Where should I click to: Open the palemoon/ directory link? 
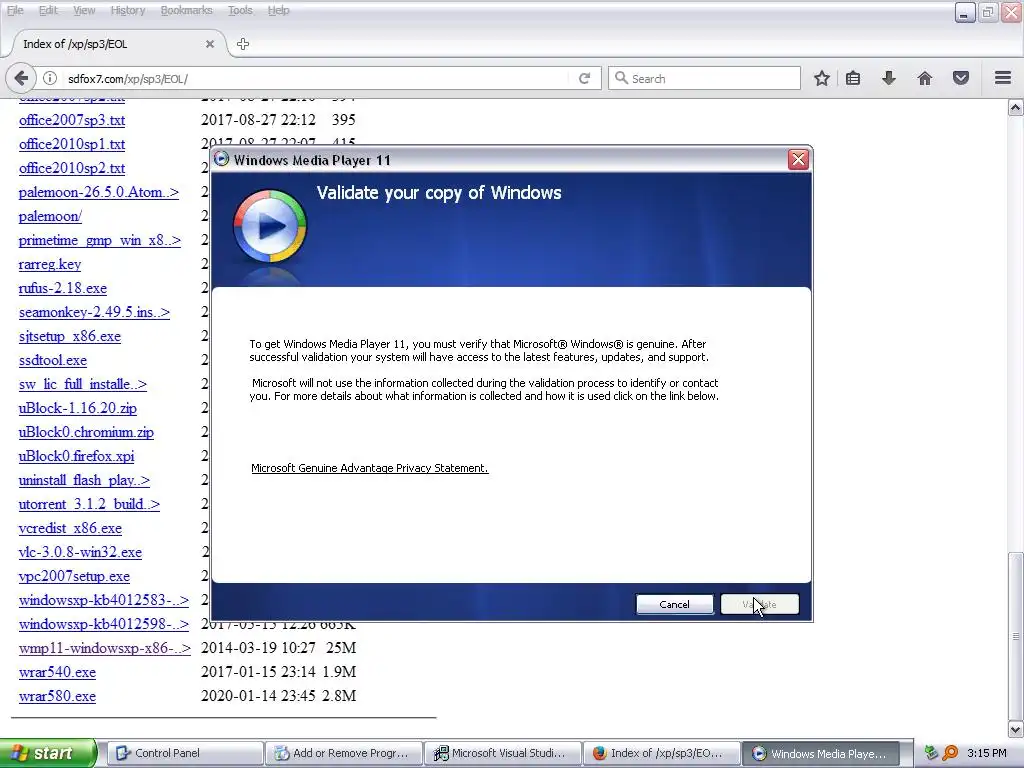pyautogui.click(x=50, y=216)
